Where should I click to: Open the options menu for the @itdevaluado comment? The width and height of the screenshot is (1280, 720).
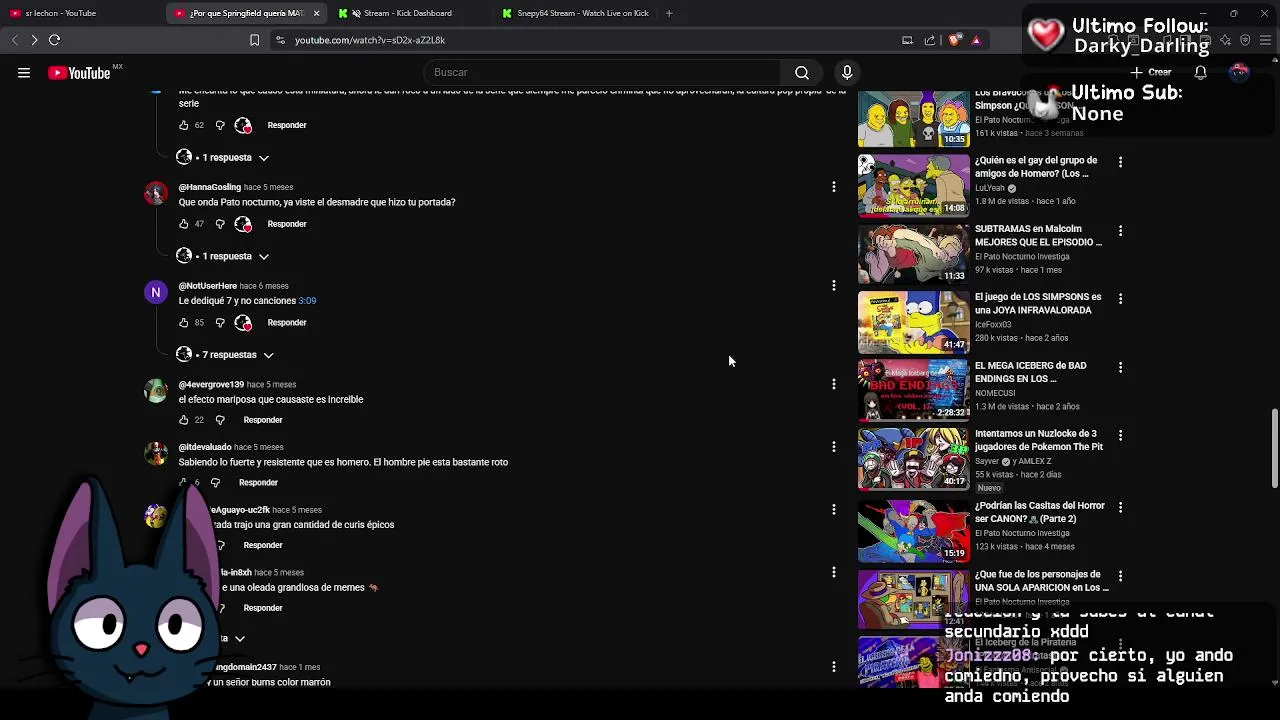pos(833,447)
